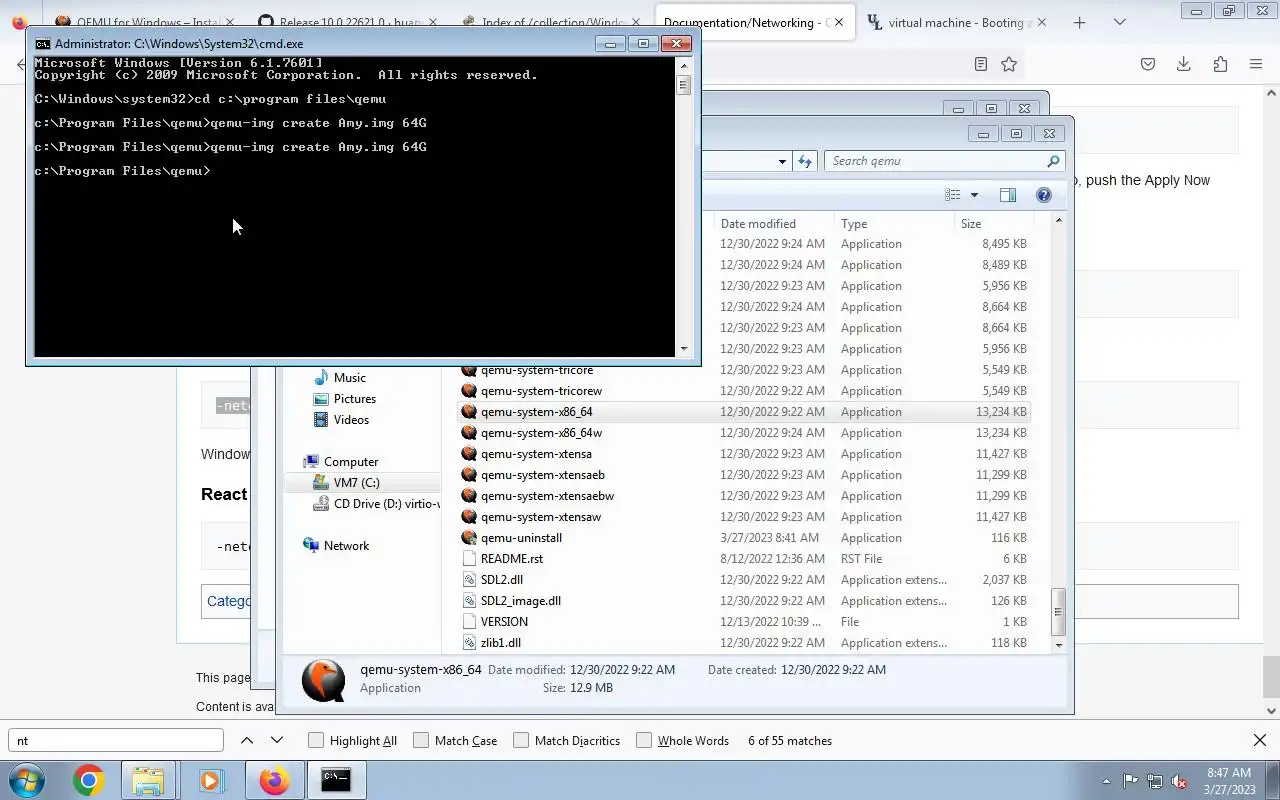This screenshot has height=800, width=1280.
Task: Click taskbar clock 8:47 AM
Action: point(1229,773)
